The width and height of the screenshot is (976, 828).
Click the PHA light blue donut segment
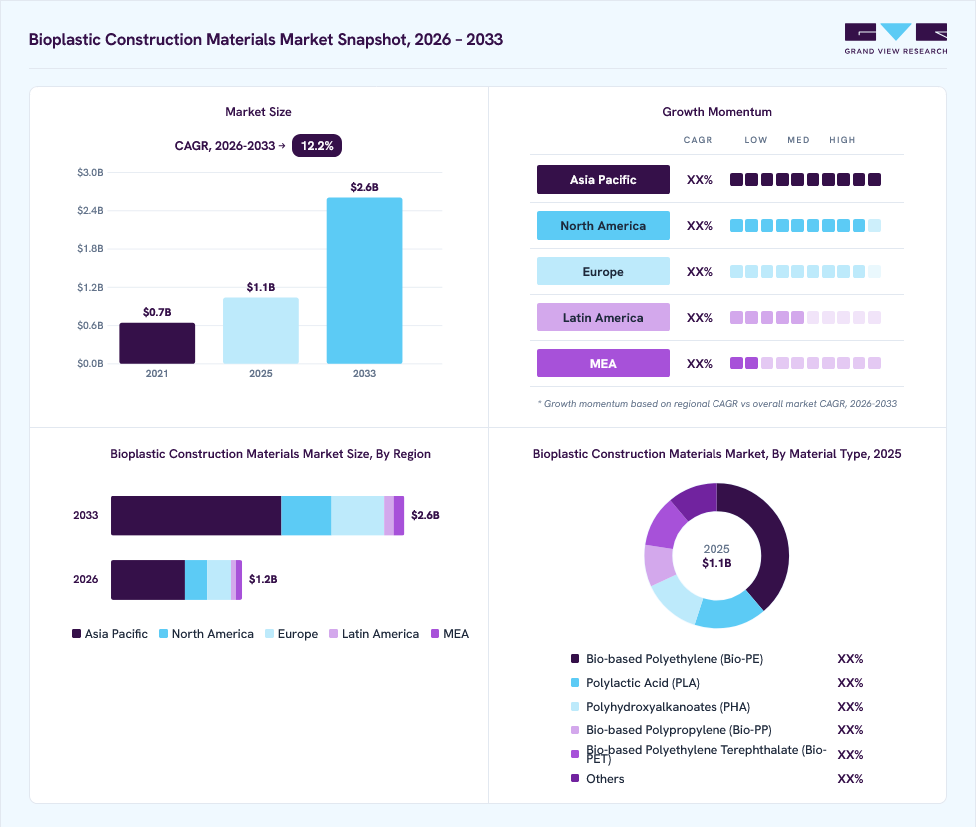click(x=677, y=599)
